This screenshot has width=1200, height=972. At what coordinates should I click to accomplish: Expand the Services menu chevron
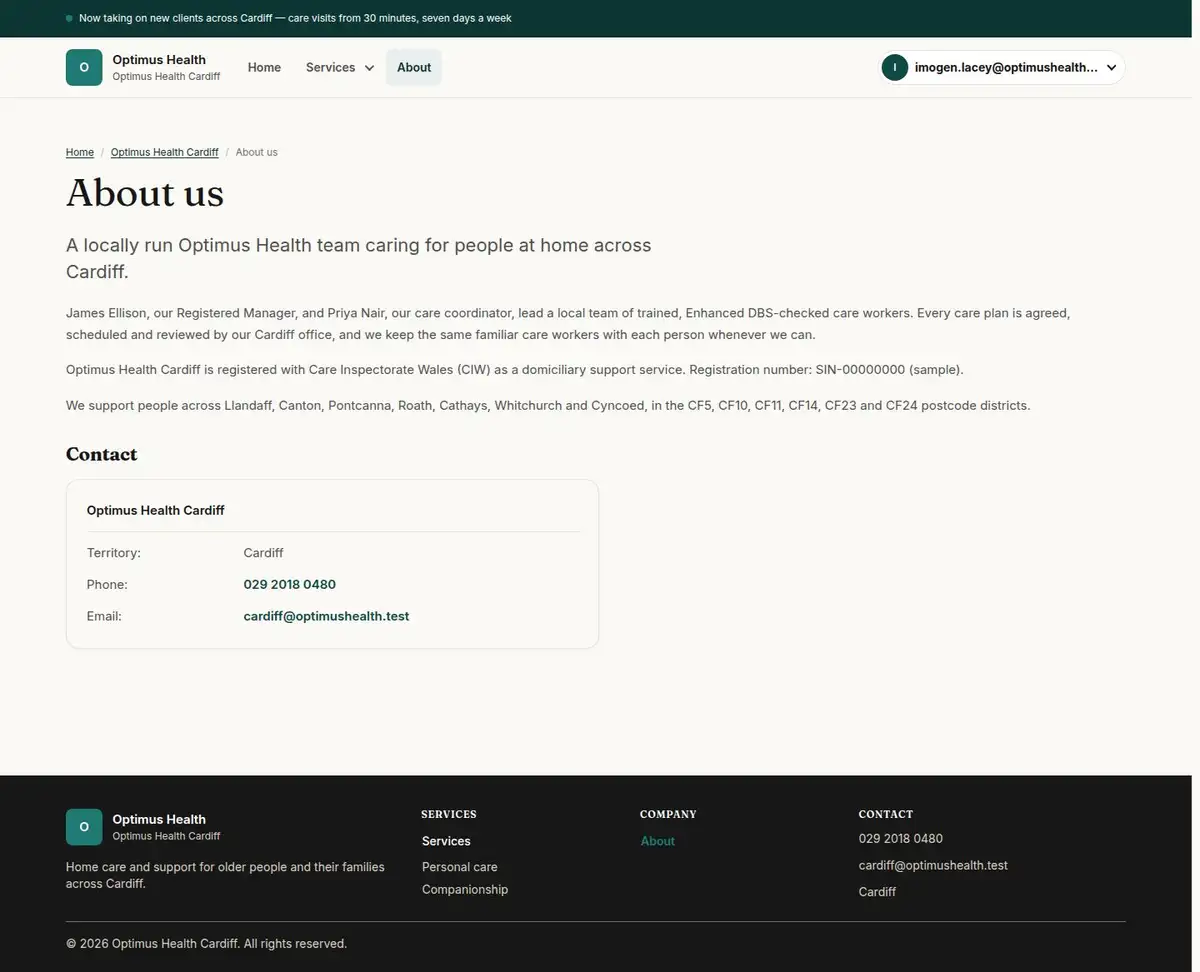369,68
